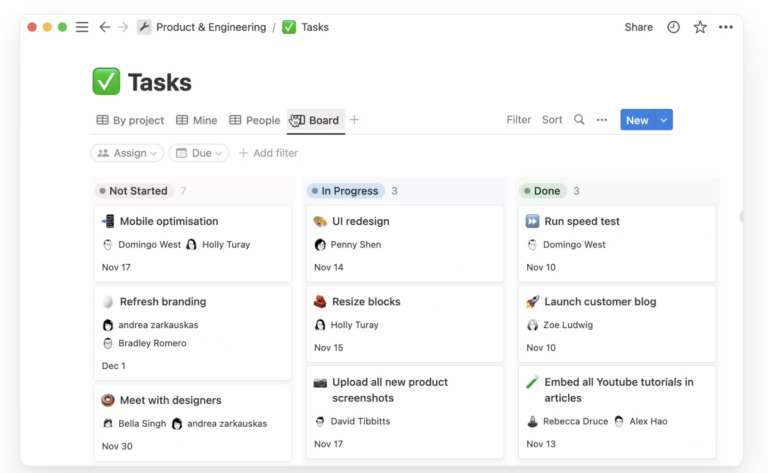This screenshot has height=473, width=768.
Task: Open the New button dropdown arrow
Action: click(x=664, y=120)
